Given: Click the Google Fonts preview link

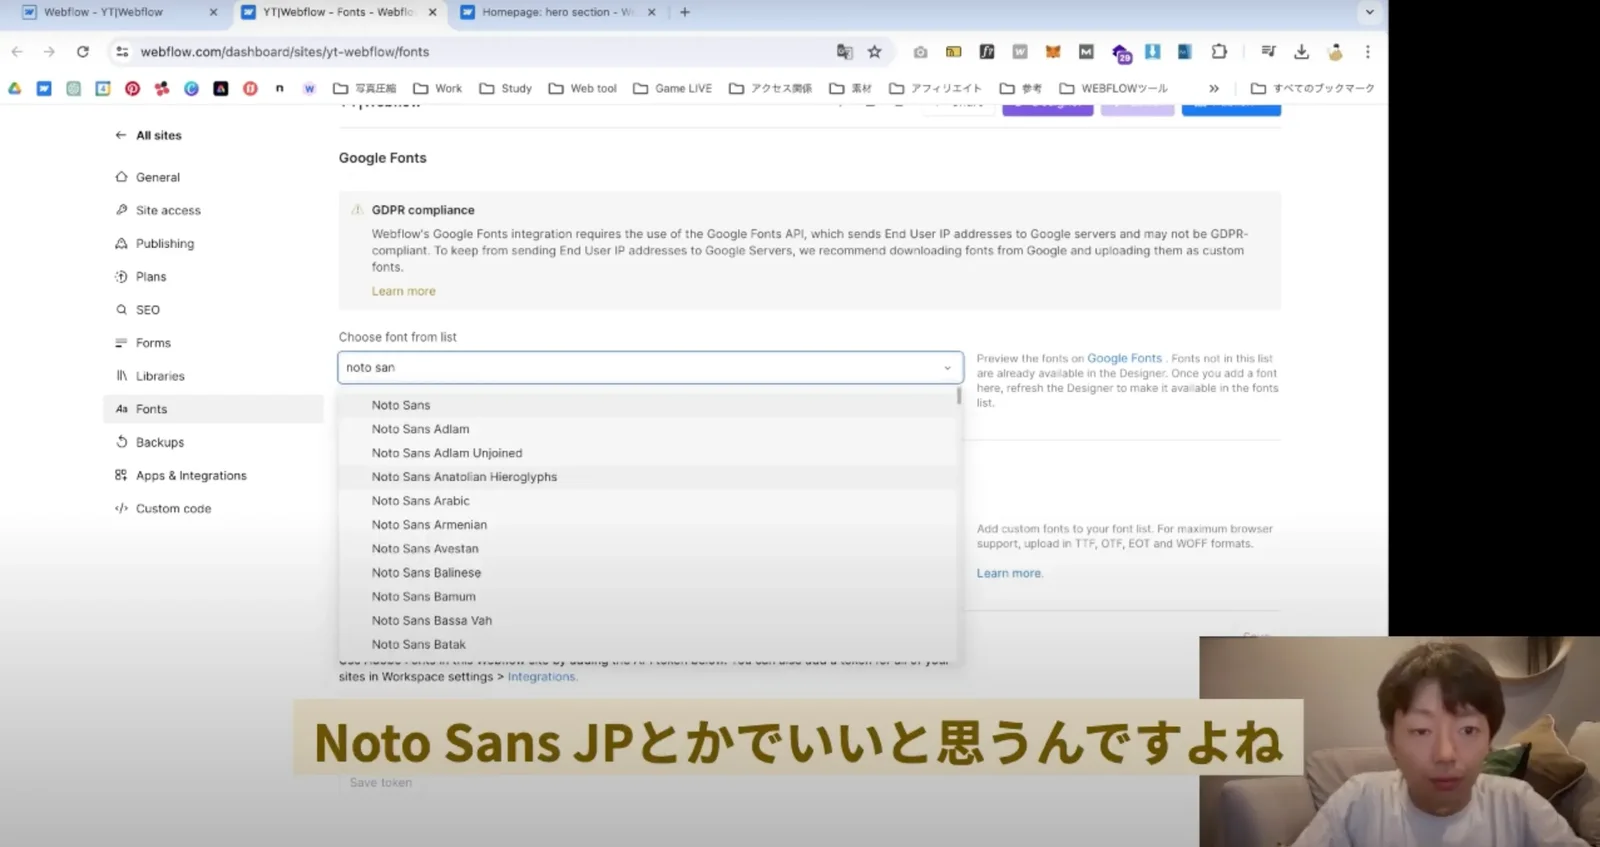Looking at the screenshot, I should 1124,358.
